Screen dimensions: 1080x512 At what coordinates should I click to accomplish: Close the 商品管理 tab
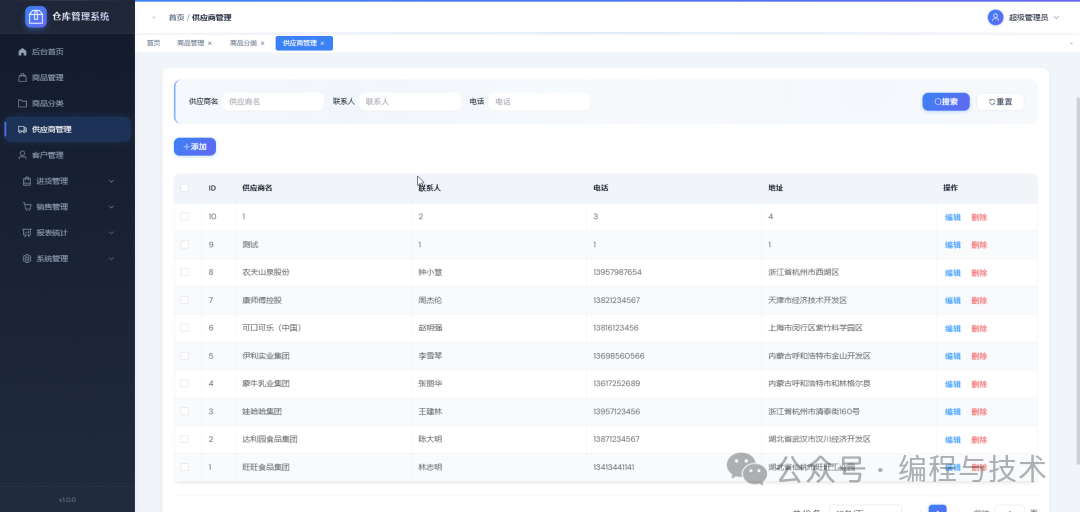click(x=210, y=43)
